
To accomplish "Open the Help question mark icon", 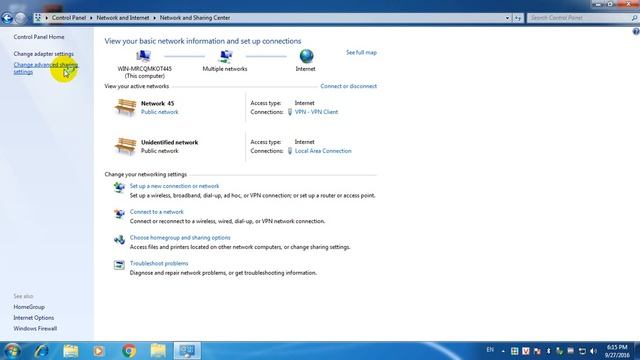I will pos(636,31).
